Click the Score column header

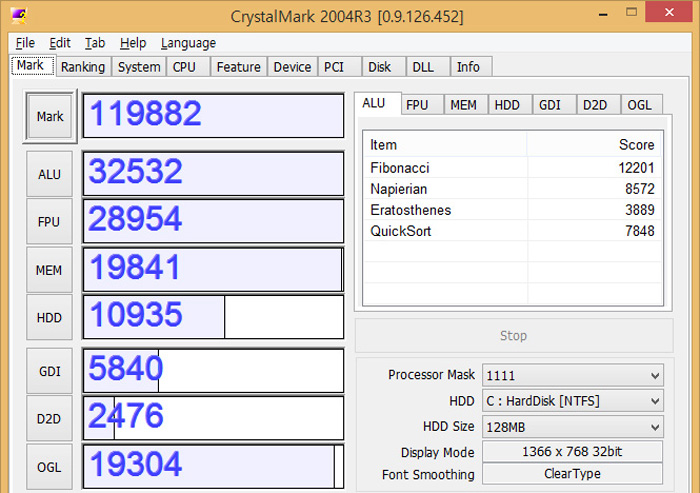[x=595, y=144]
